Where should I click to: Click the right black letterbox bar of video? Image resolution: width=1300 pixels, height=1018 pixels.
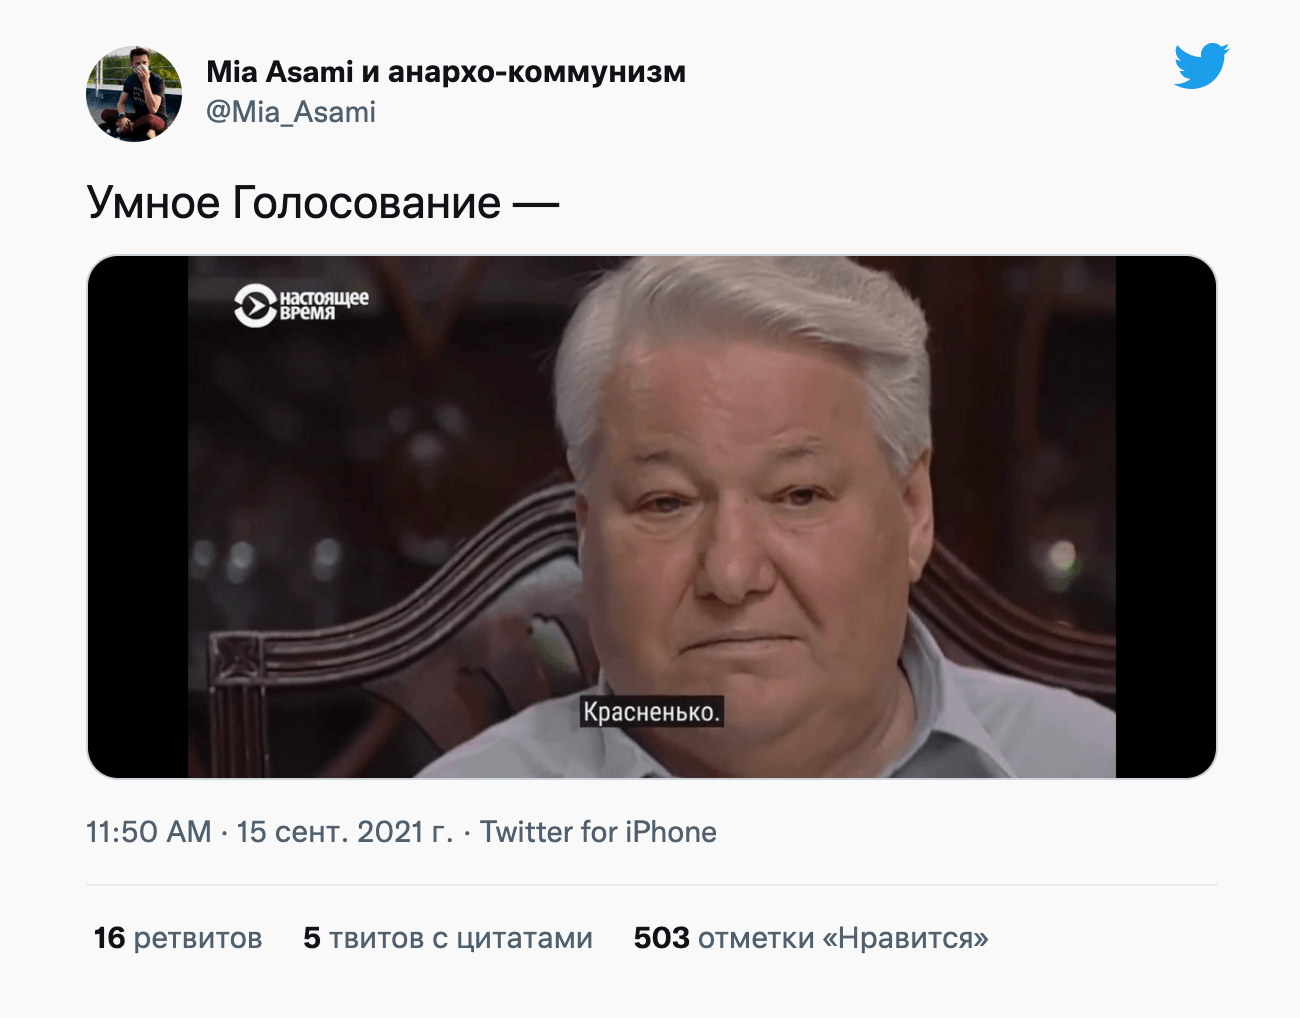tap(1166, 517)
